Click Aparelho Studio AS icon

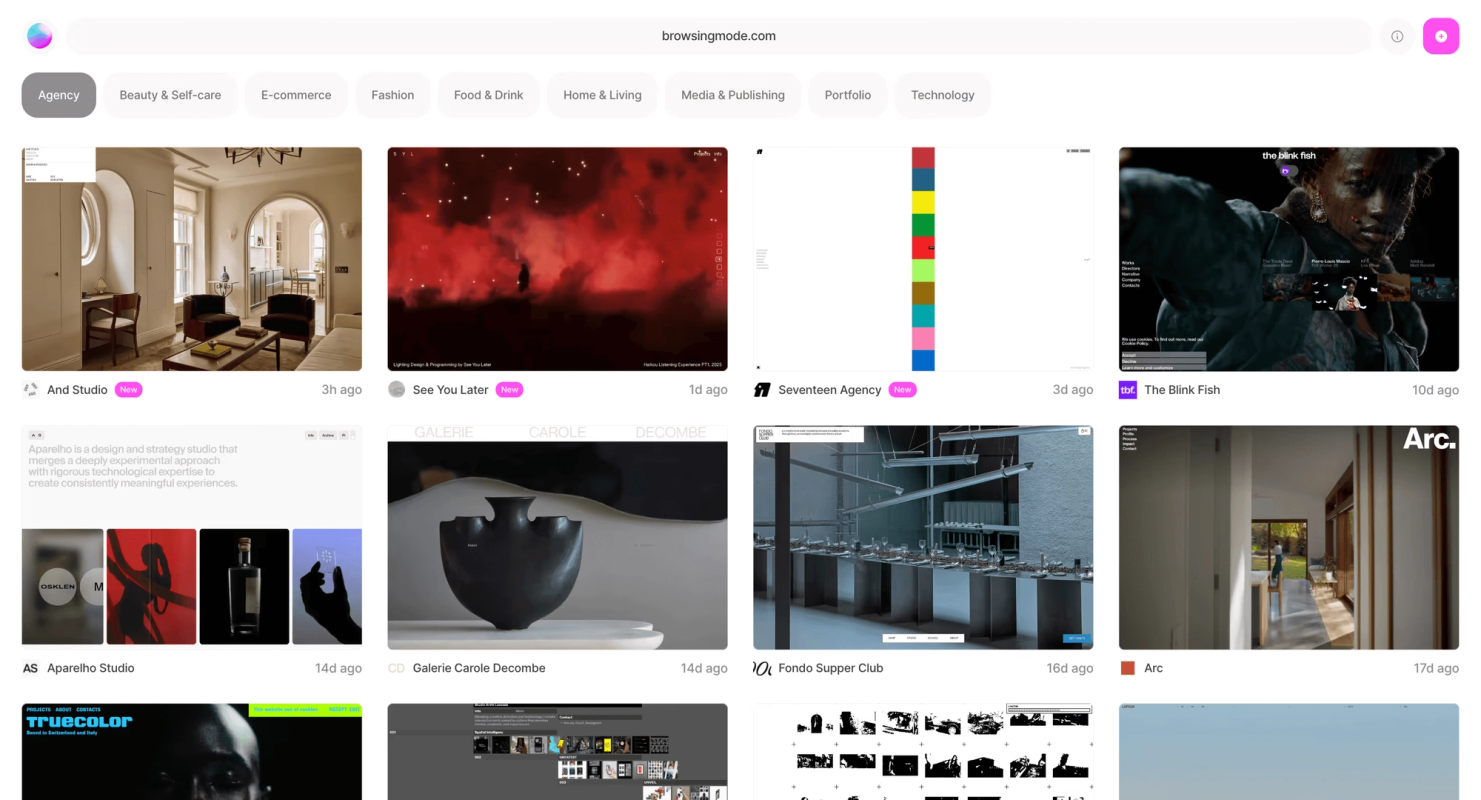point(31,668)
